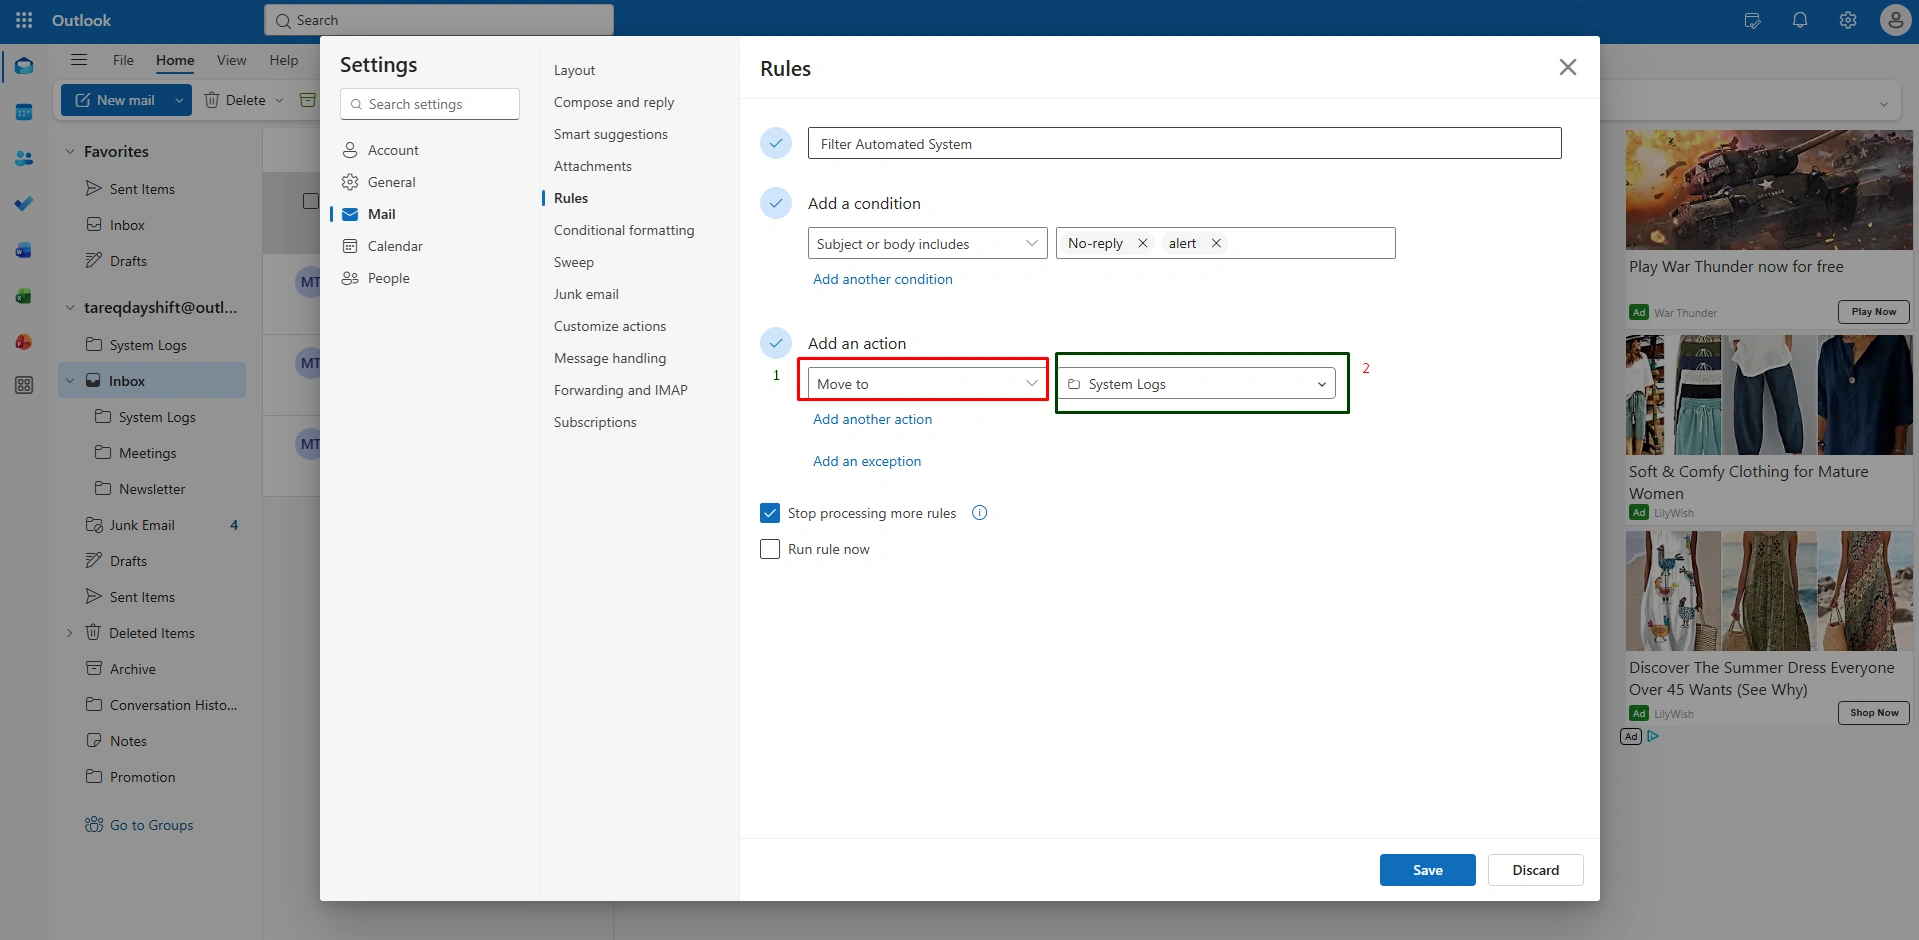Click the New mail button
The image size is (1919, 940).
coord(115,100)
